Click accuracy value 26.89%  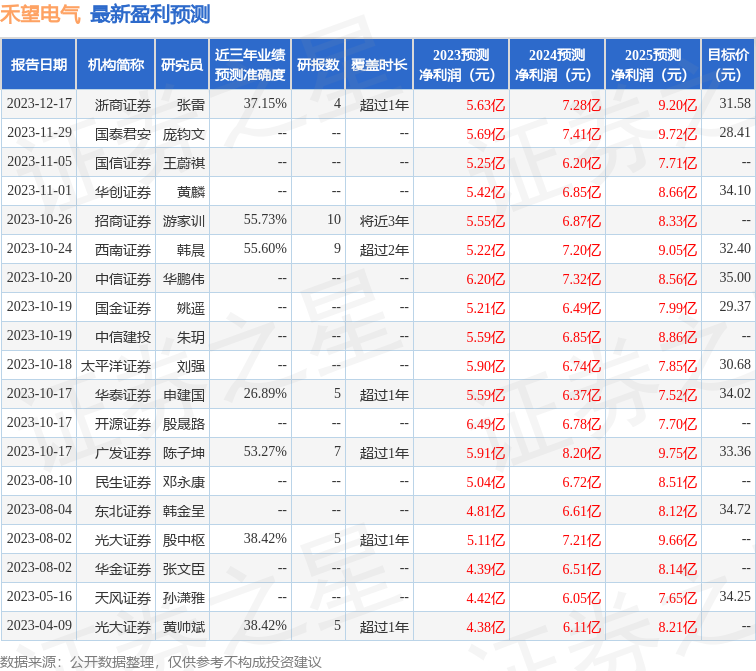pyautogui.click(x=265, y=393)
